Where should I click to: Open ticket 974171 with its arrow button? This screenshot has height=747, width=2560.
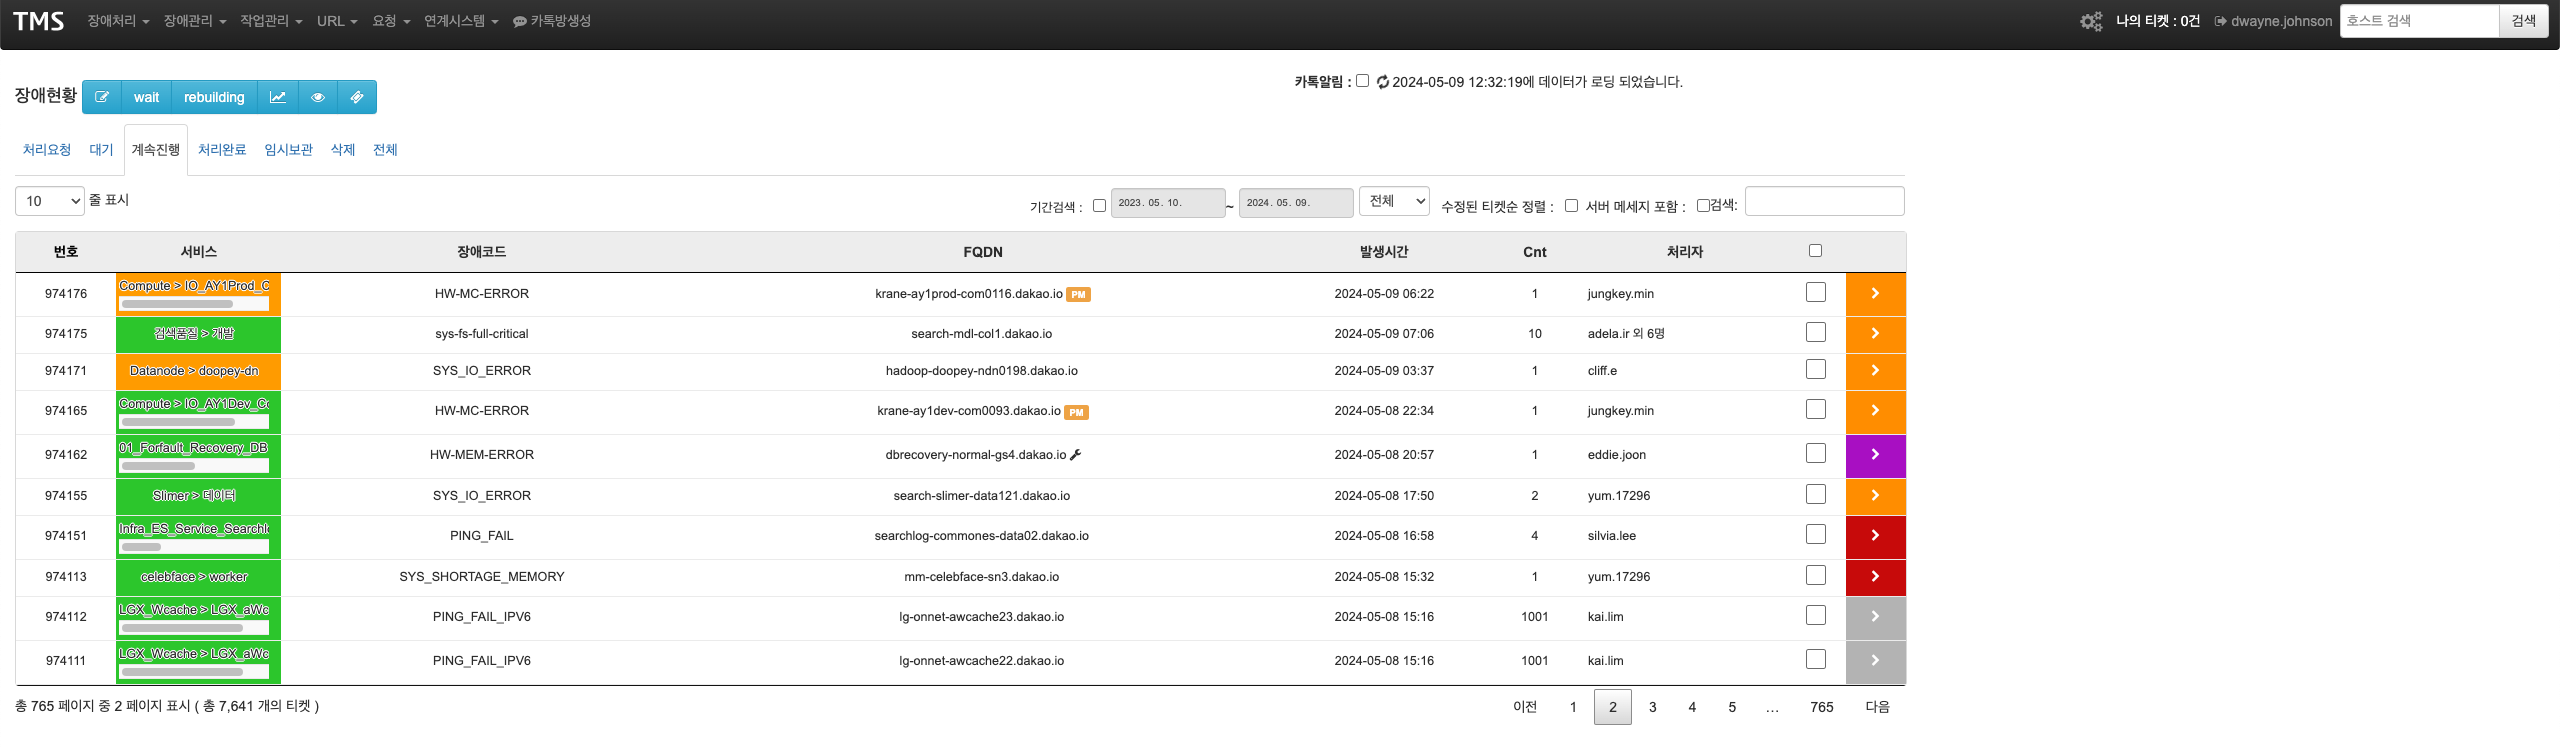click(x=1875, y=371)
